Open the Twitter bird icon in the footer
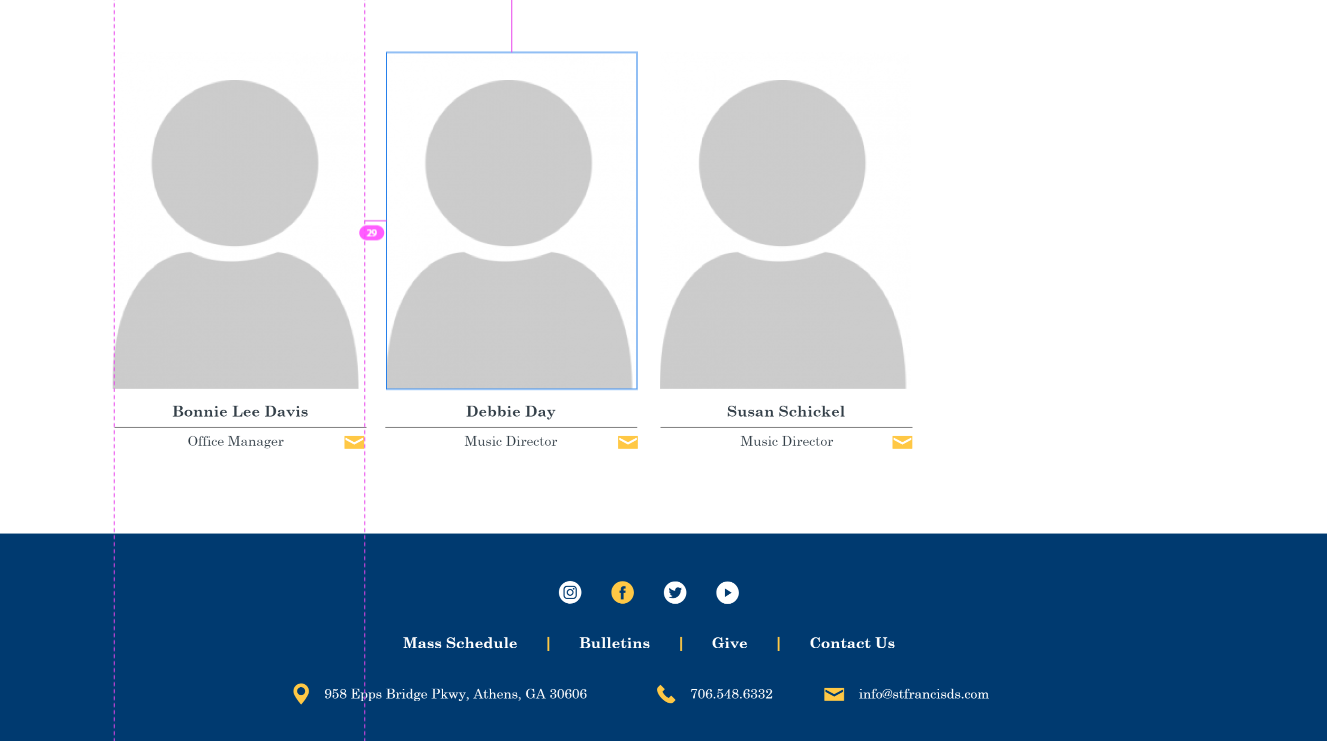1327x741 pixels. point(675,593)
